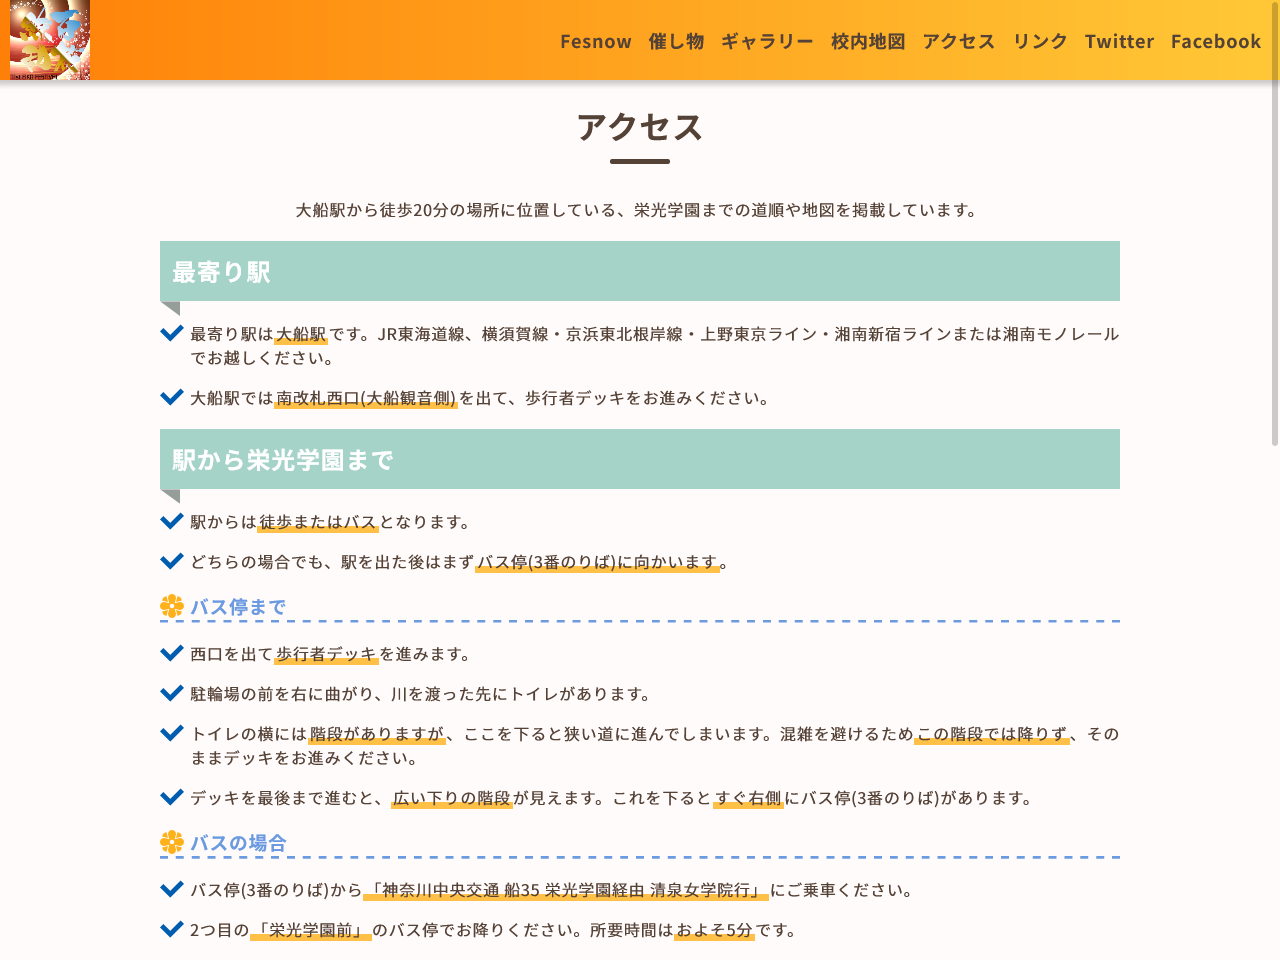
Task: Click the アクセス page heading
Action: pos(639,128)
